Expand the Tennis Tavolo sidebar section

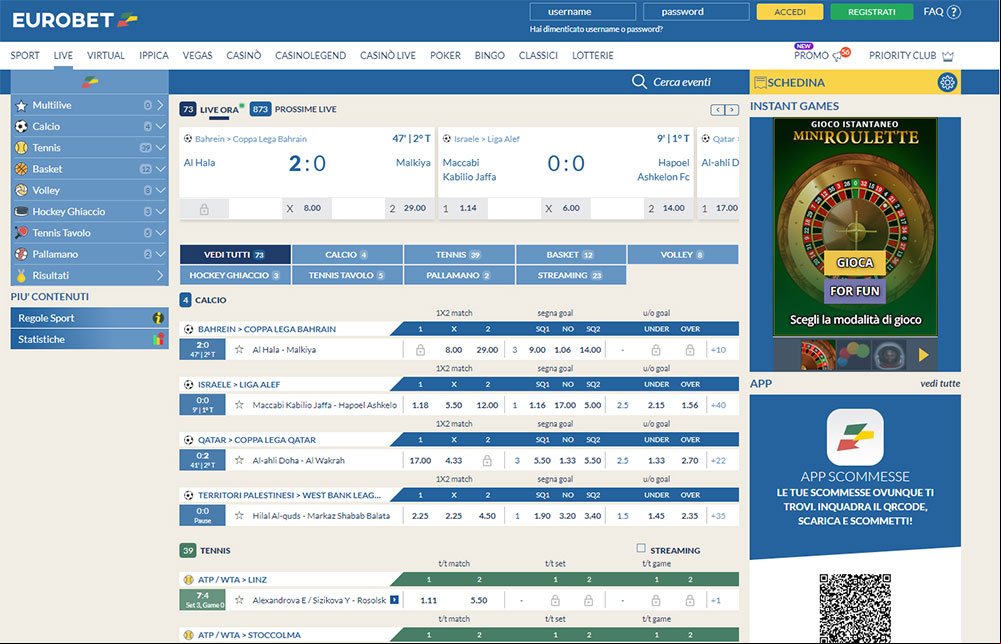(160, 232)
